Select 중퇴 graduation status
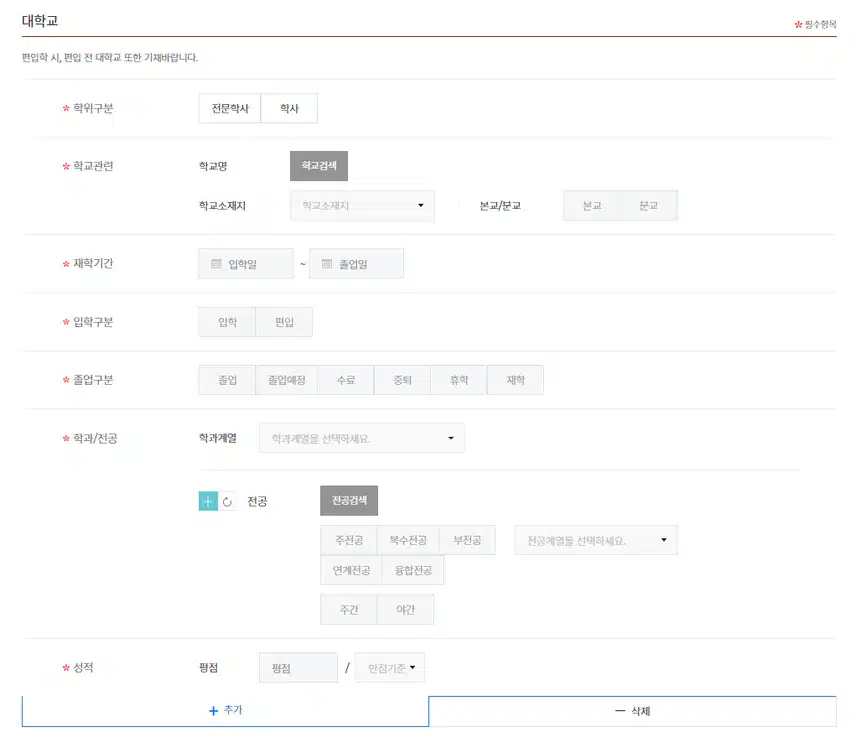Viewport: 856px width, 743px height. [x=402, y=380]
